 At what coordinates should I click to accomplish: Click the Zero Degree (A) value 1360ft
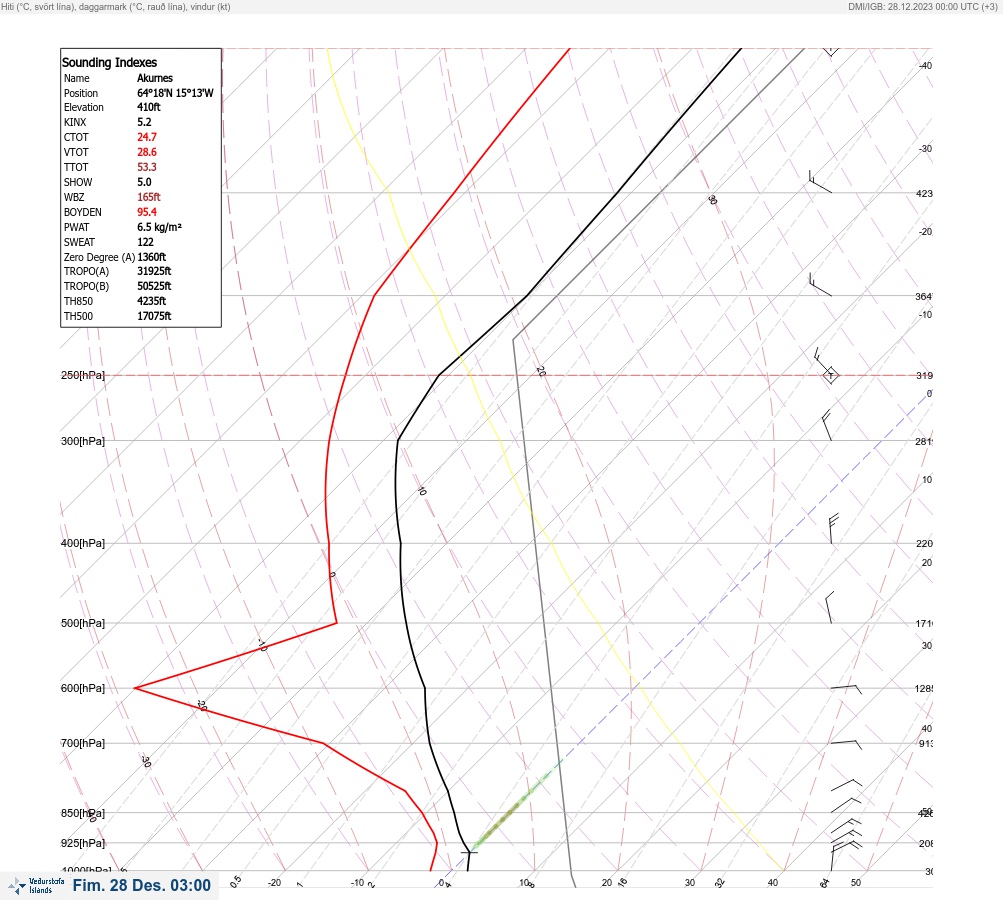152,257
